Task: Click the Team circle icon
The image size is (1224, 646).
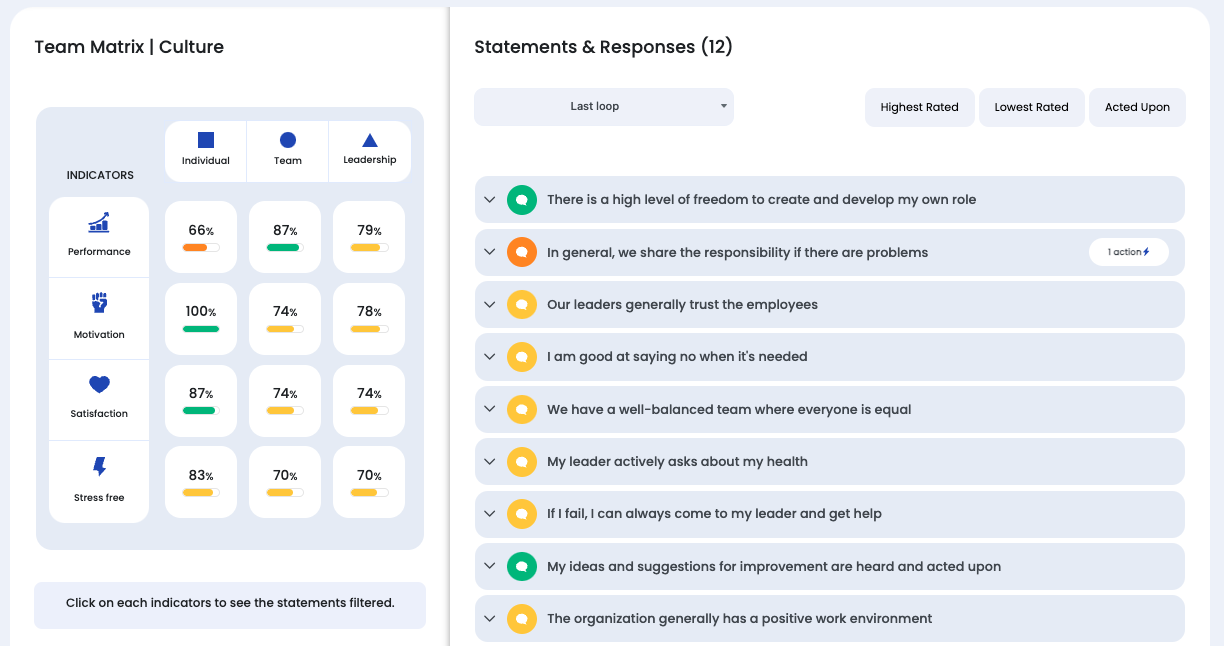Action: tap(288, 141)
